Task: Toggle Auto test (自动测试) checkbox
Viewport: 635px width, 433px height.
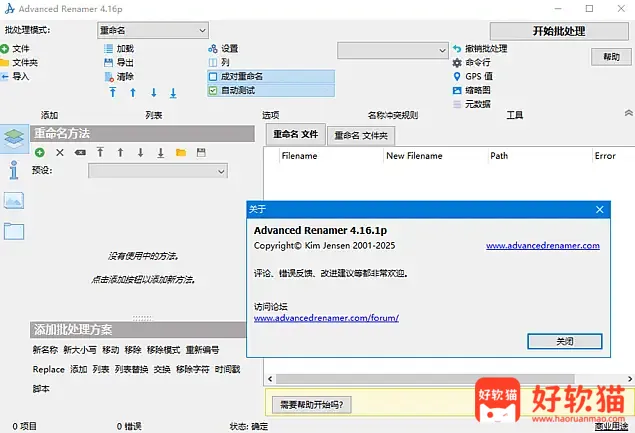Action: click(213, 90)
